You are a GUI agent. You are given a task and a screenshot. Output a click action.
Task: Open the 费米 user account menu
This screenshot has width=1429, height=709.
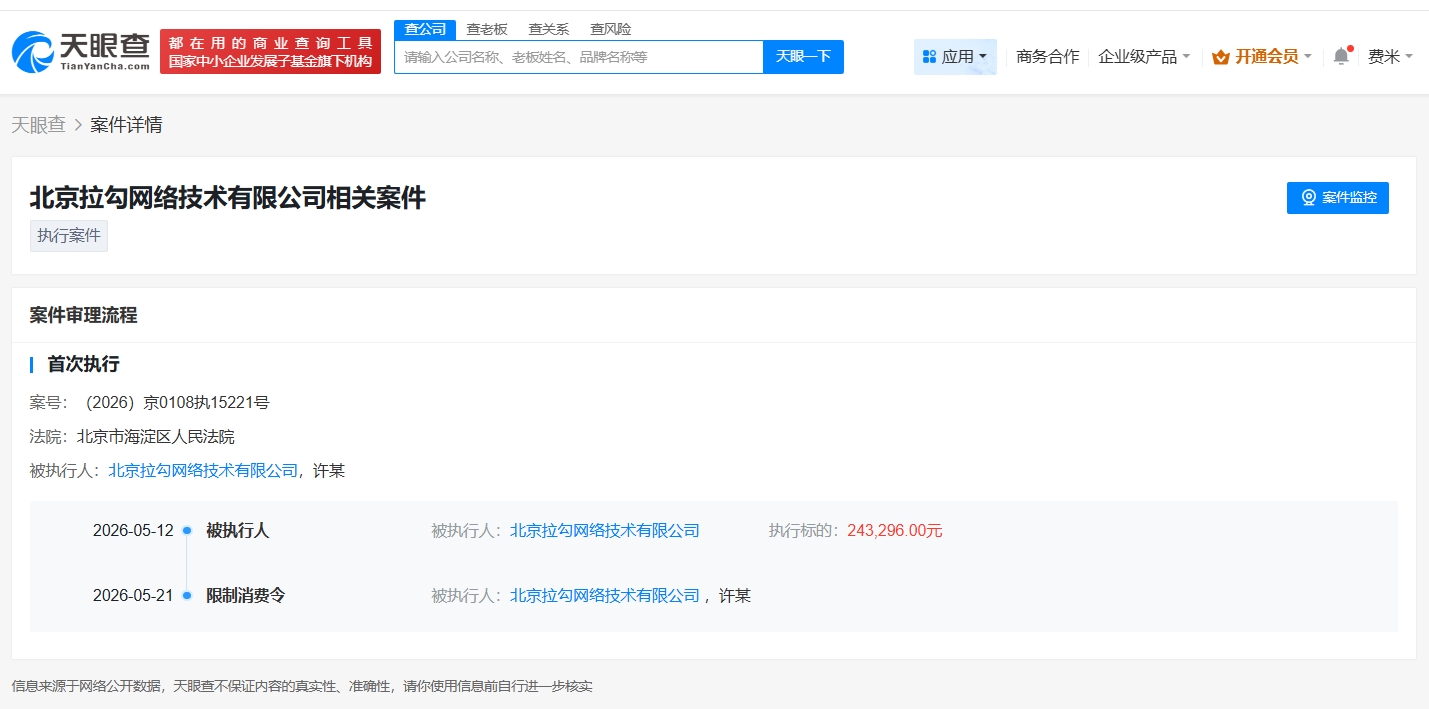(1390, 57)
